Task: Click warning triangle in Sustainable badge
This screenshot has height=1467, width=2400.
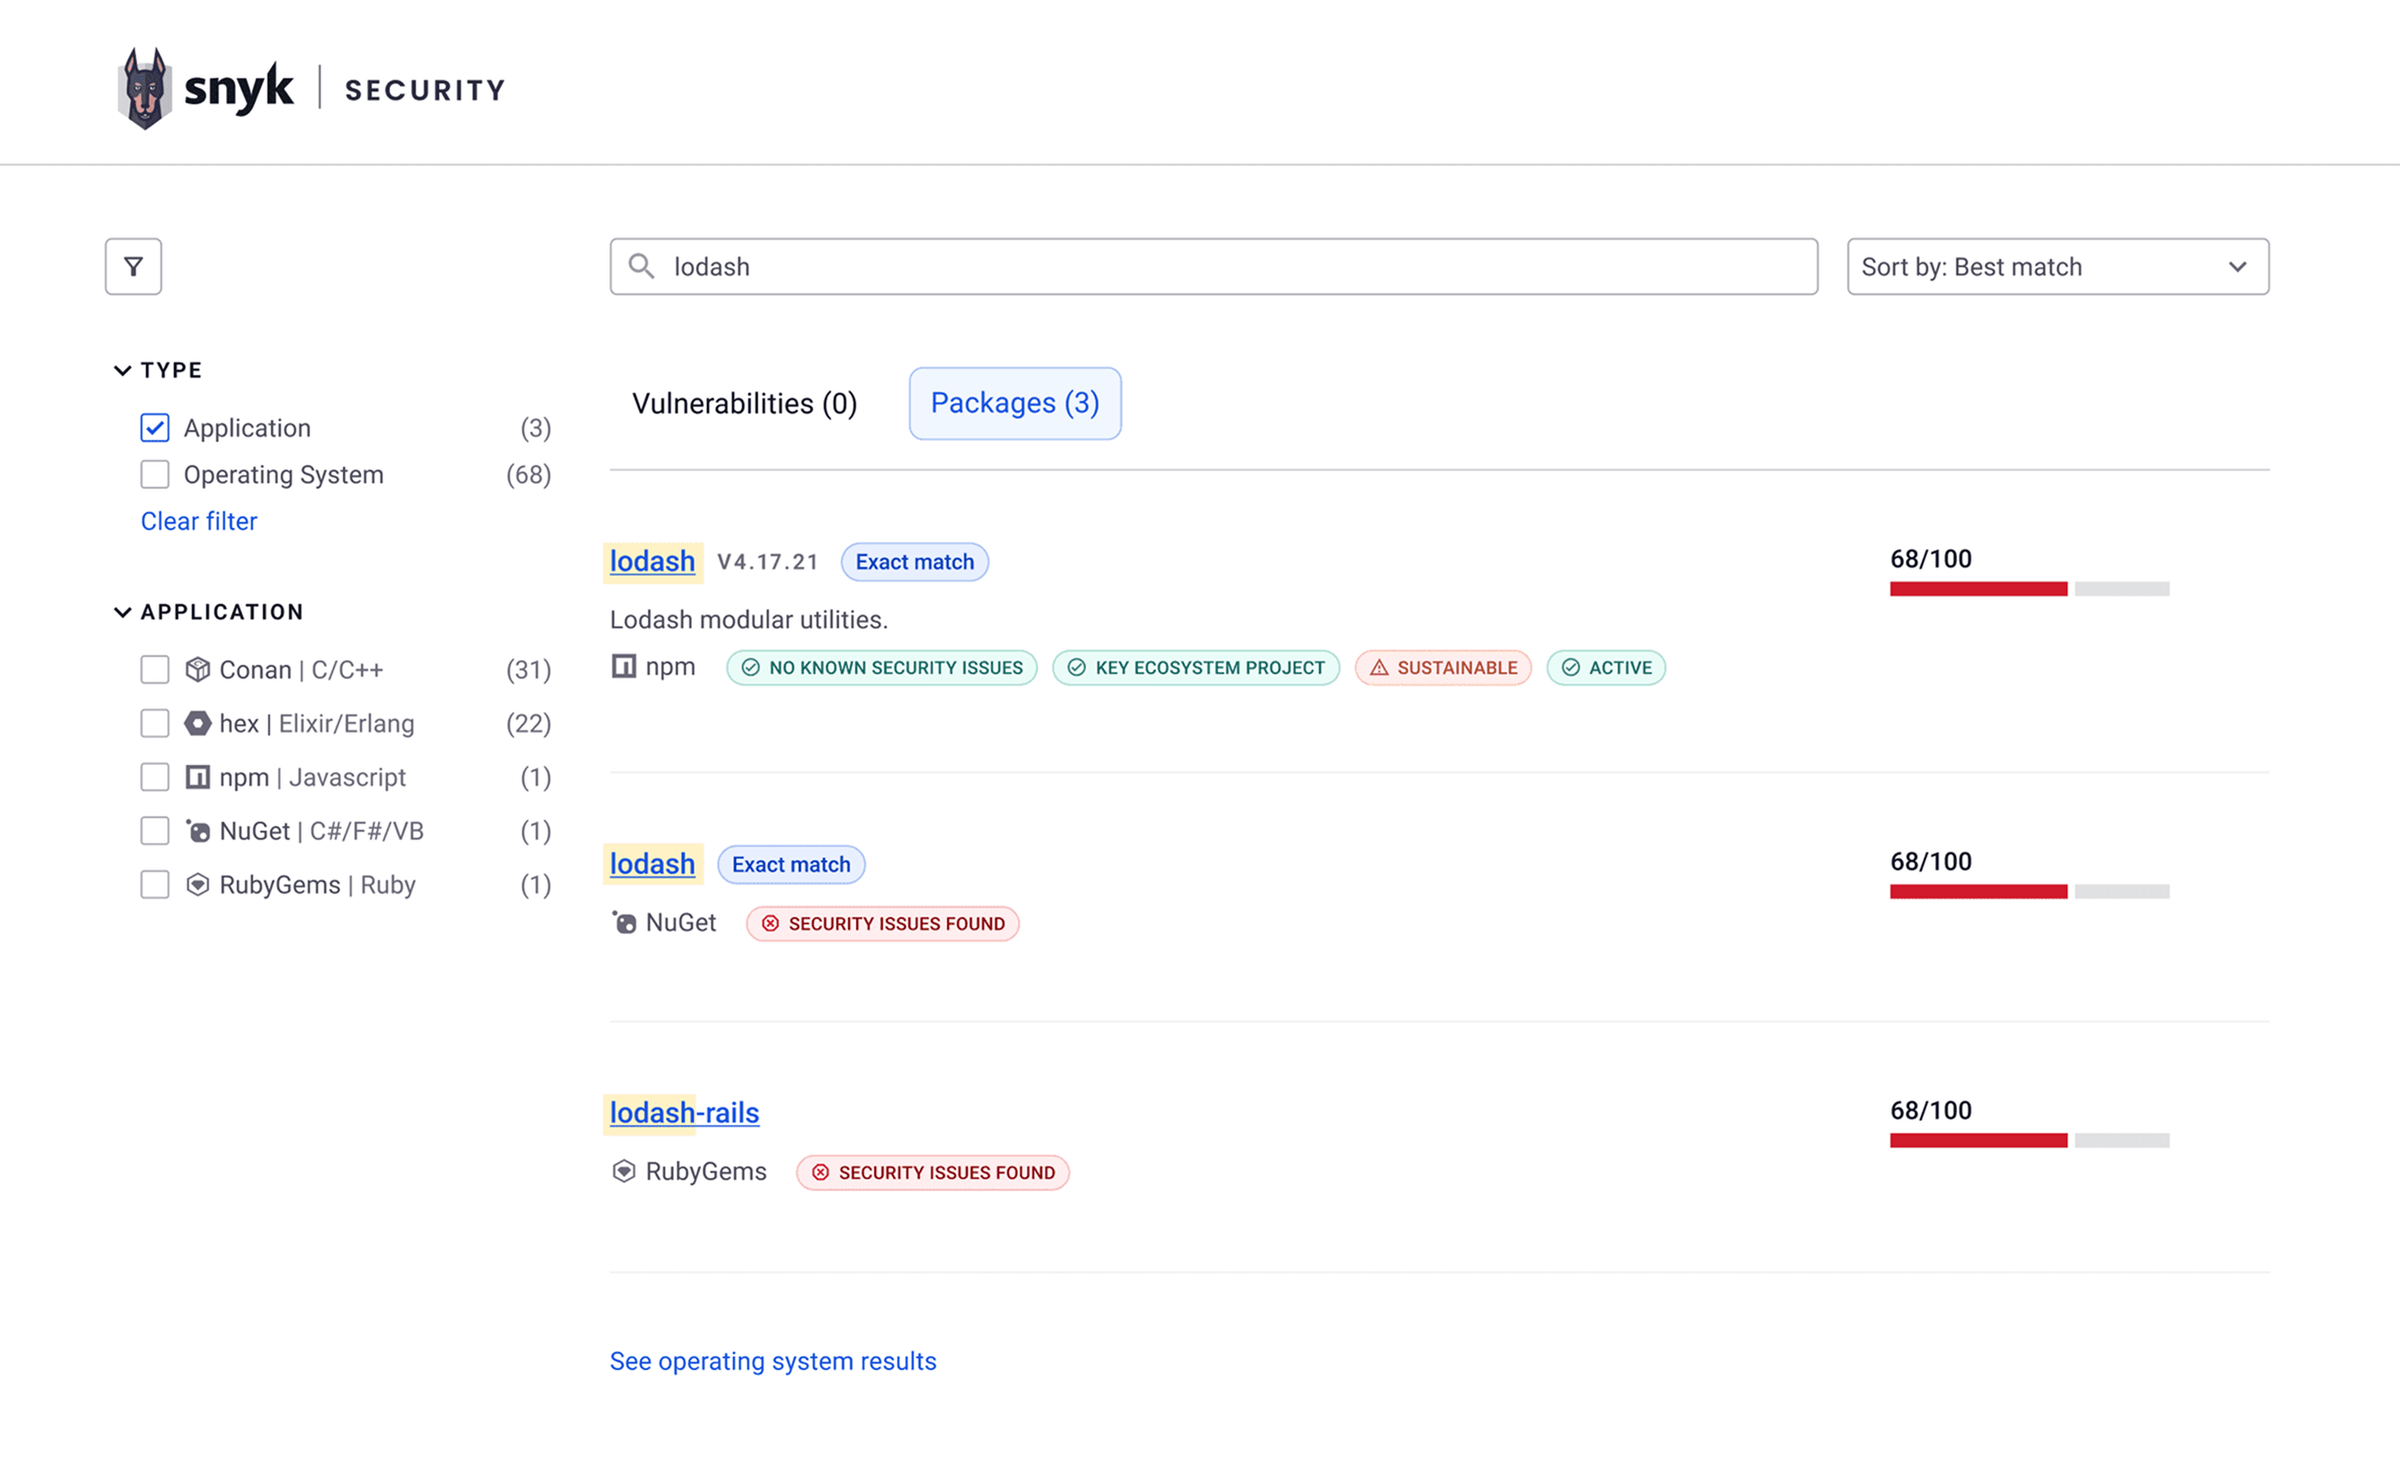Action: (x=1379, y=668)
